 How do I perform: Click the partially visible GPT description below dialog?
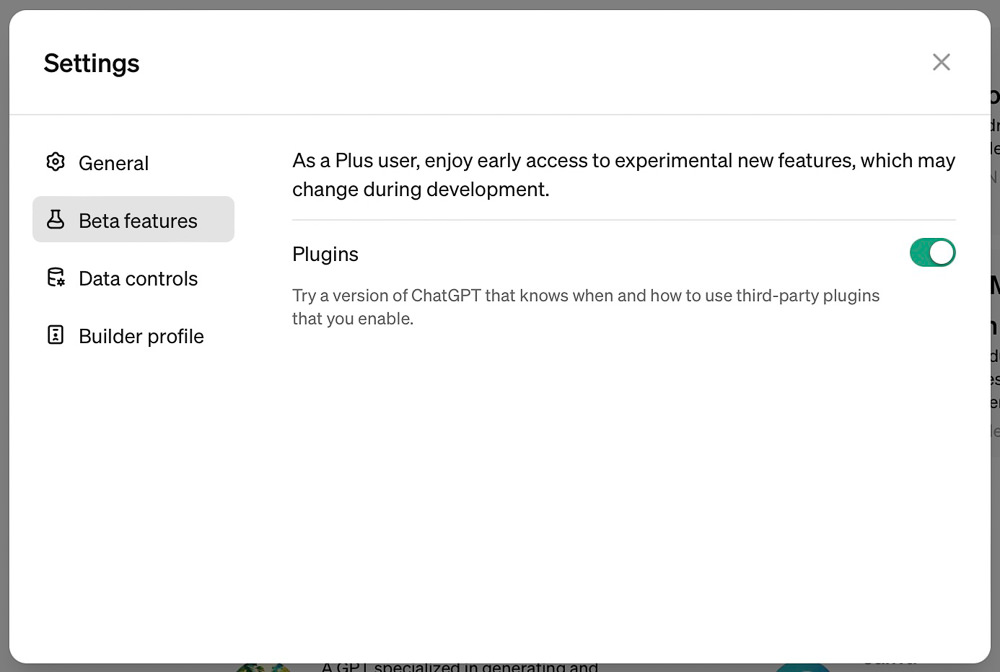(x=459, y=667)
